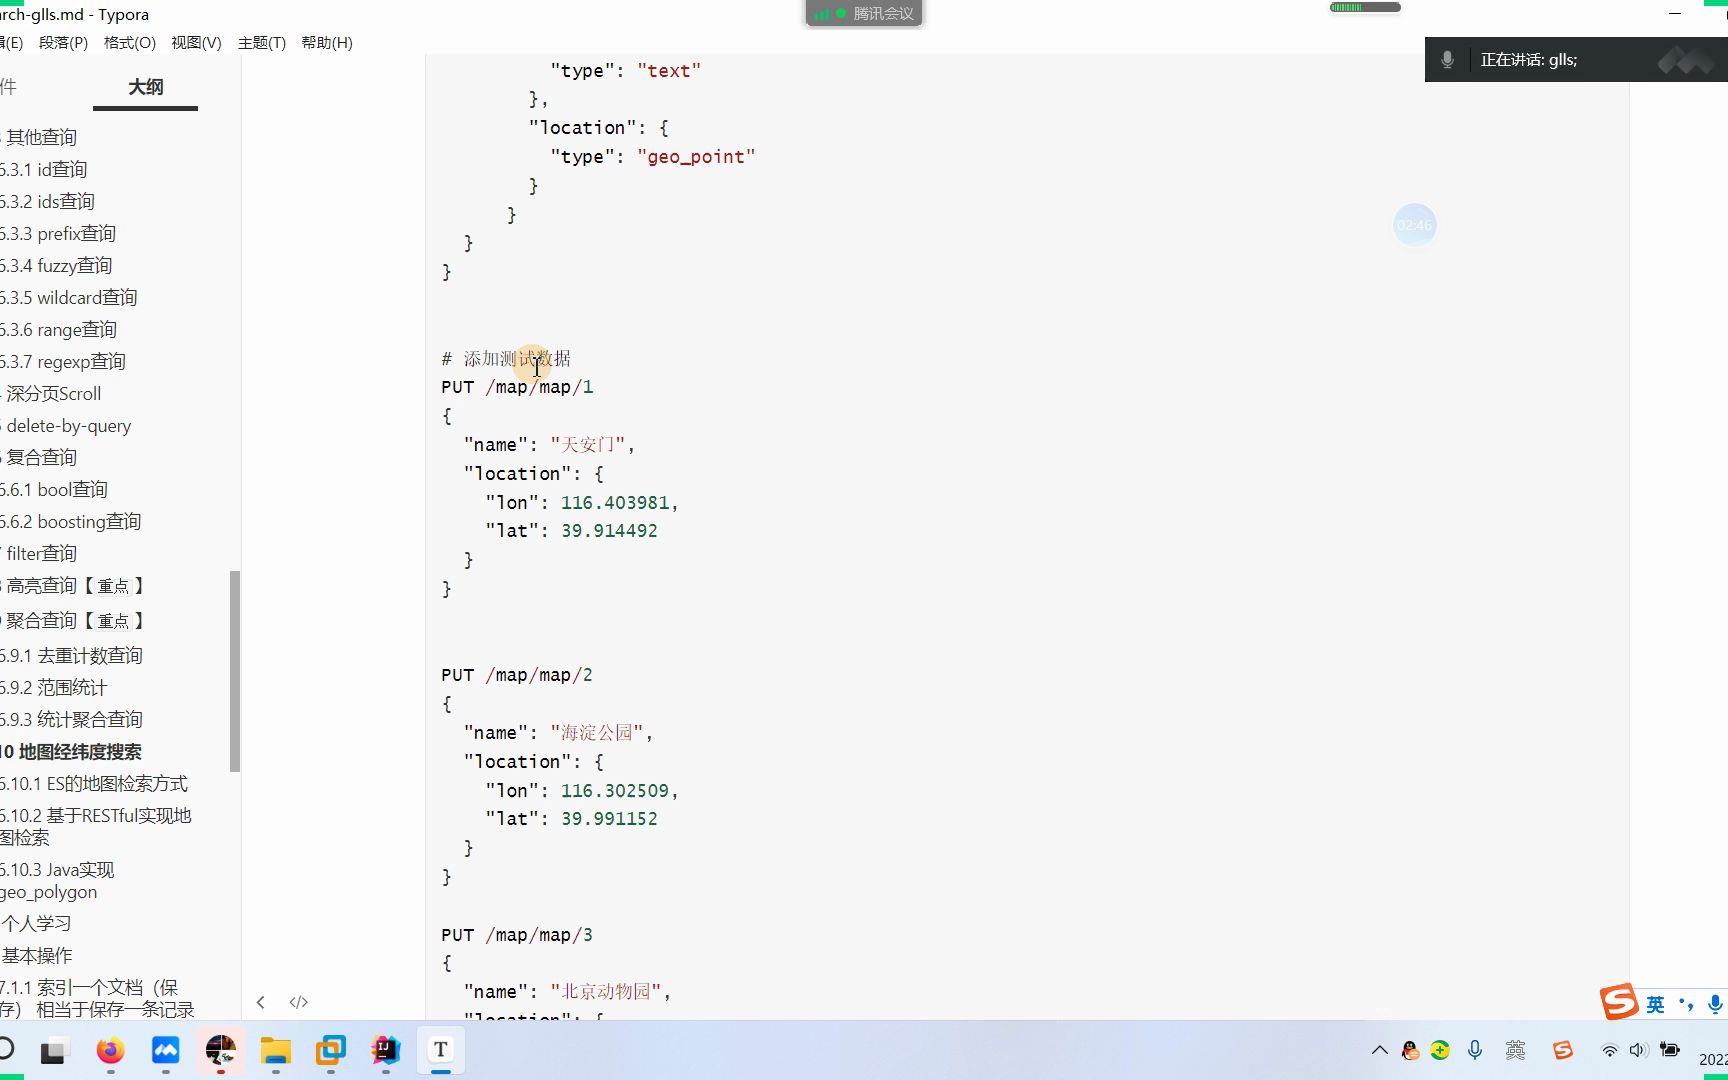Viewport: 1728px width, 1080px height.
Task: Place cursor on PUT /map/map/2 line
Action: 517,675
